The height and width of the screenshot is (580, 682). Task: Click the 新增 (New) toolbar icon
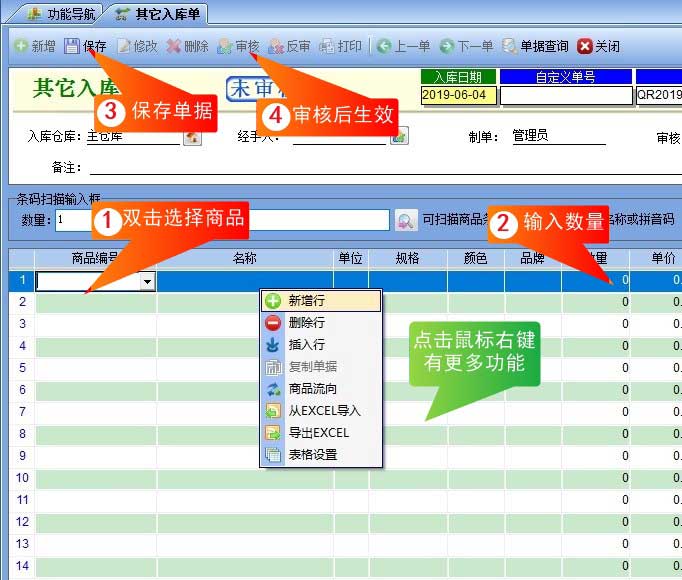click(21, 46)
